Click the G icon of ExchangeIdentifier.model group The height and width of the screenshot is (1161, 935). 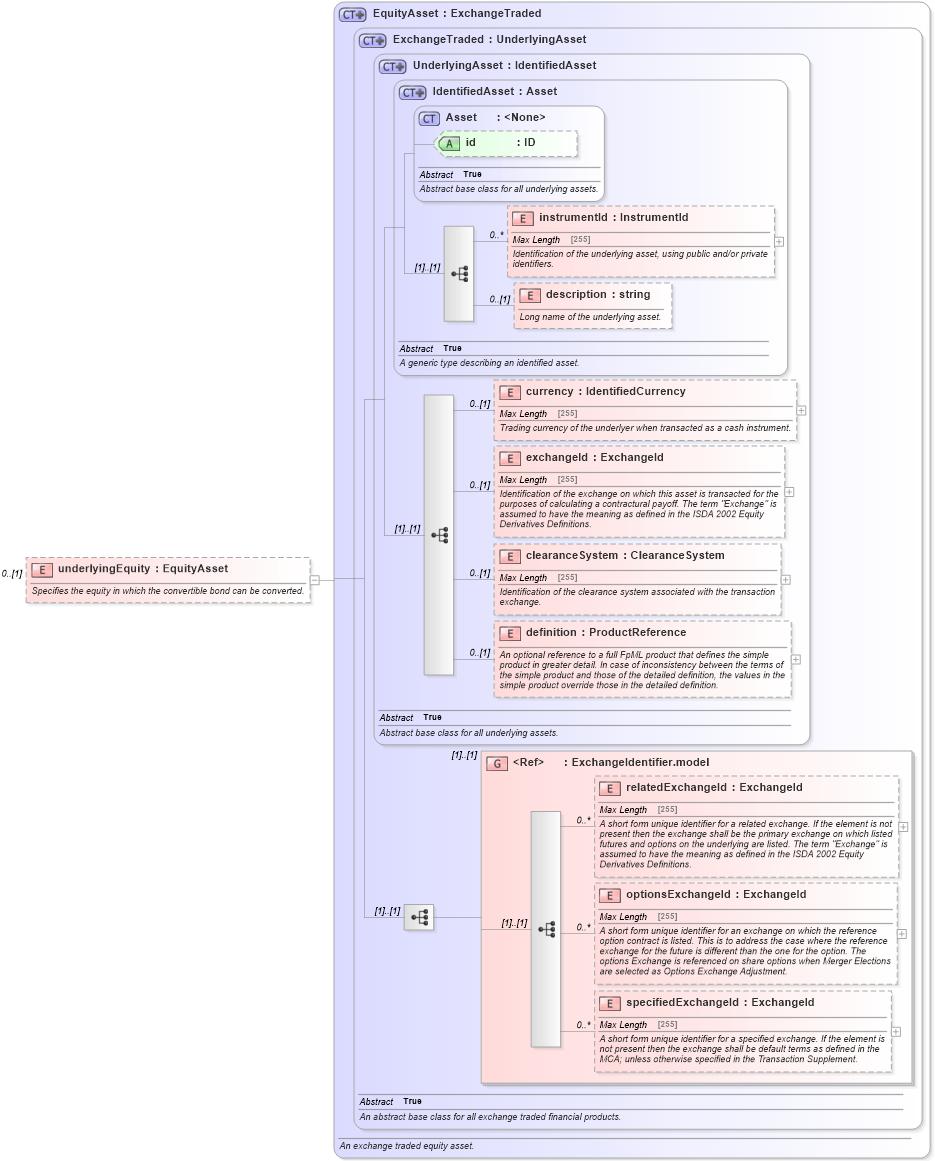(496, 762)
